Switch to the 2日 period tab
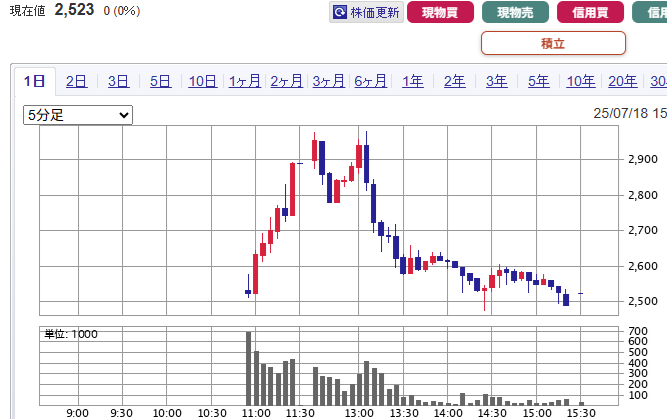The height and width of the screenshot is (419, 667). (77, 81)
